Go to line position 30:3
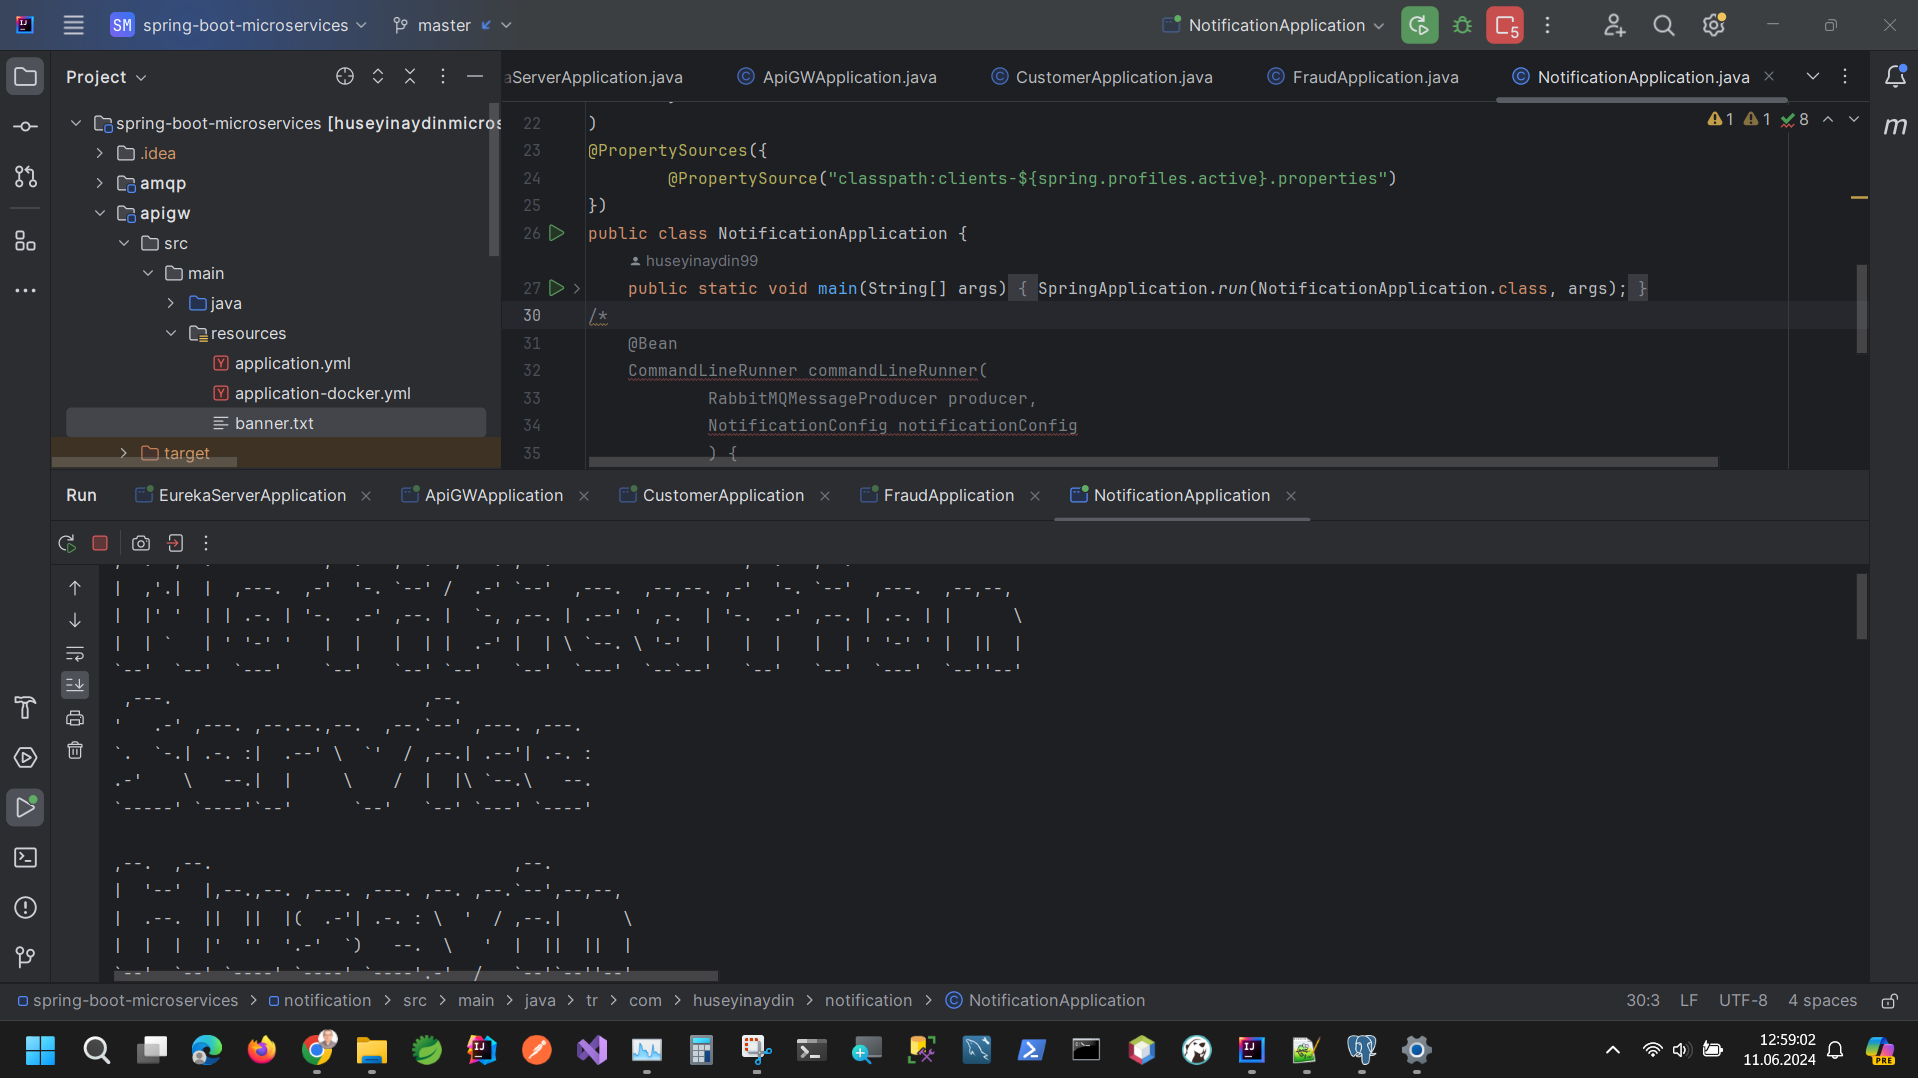Viewport: 1918px width, 1078px height. coord(1642,1001)
